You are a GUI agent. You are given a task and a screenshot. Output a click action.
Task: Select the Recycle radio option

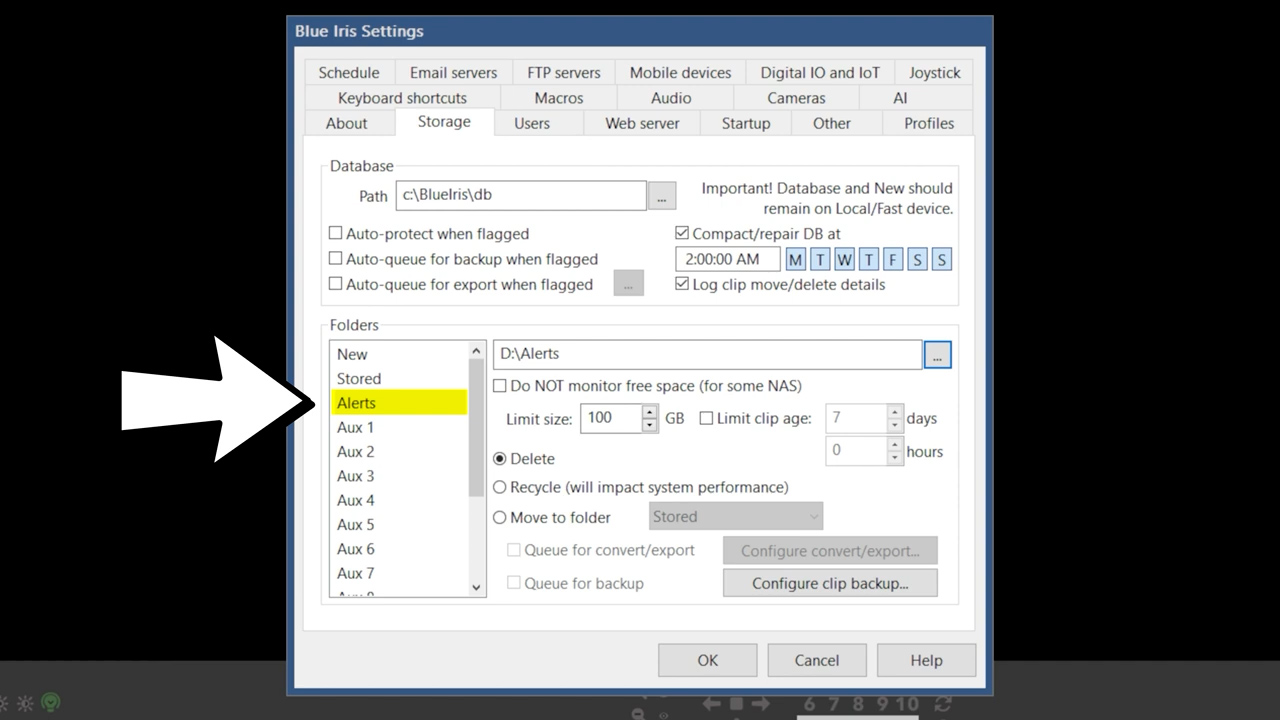click(x=500, y=487)
